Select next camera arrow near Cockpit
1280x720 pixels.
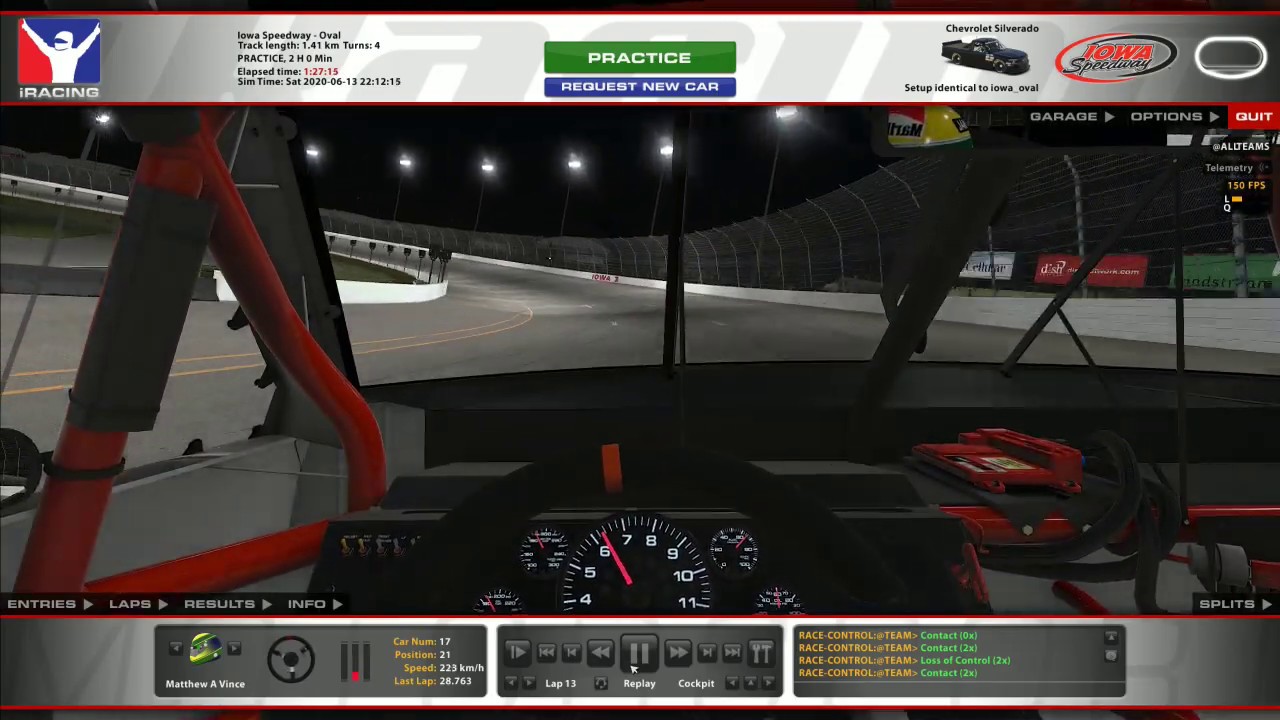[x=769, y=683]
